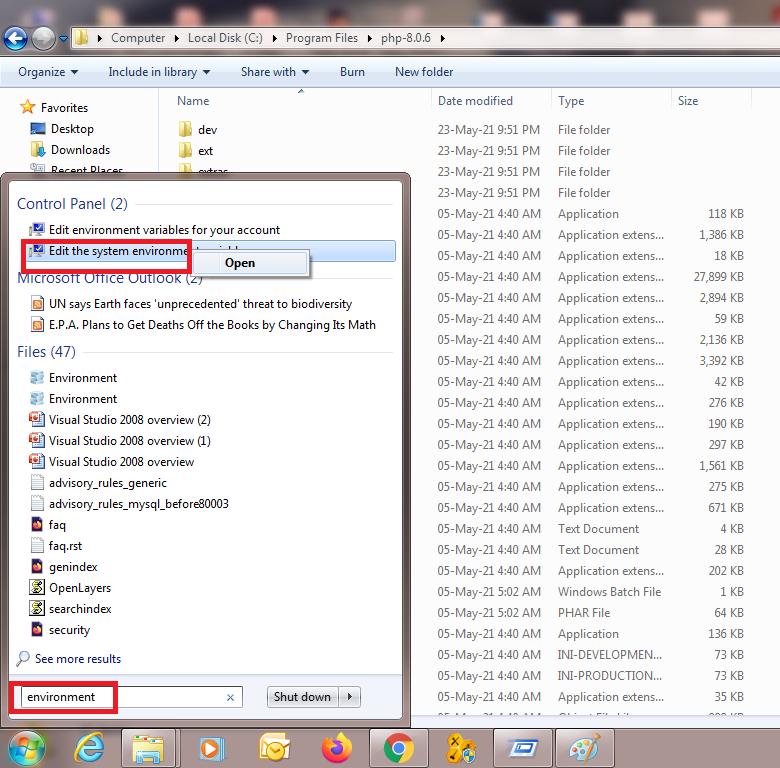Open Windows Media Player from the taskbar

click(x=211, y=748)
